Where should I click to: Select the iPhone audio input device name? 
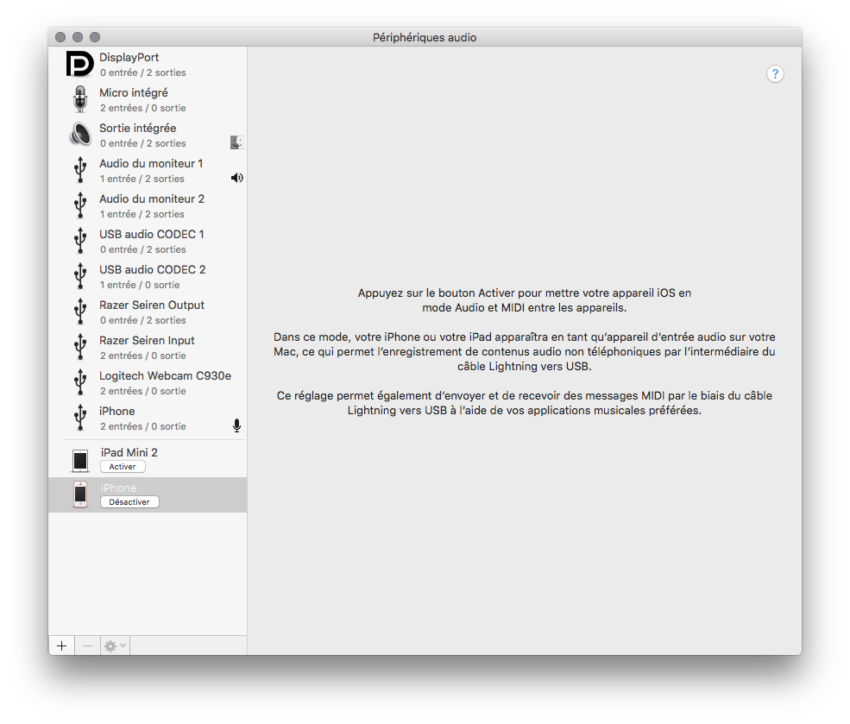(x=117, y=411)
